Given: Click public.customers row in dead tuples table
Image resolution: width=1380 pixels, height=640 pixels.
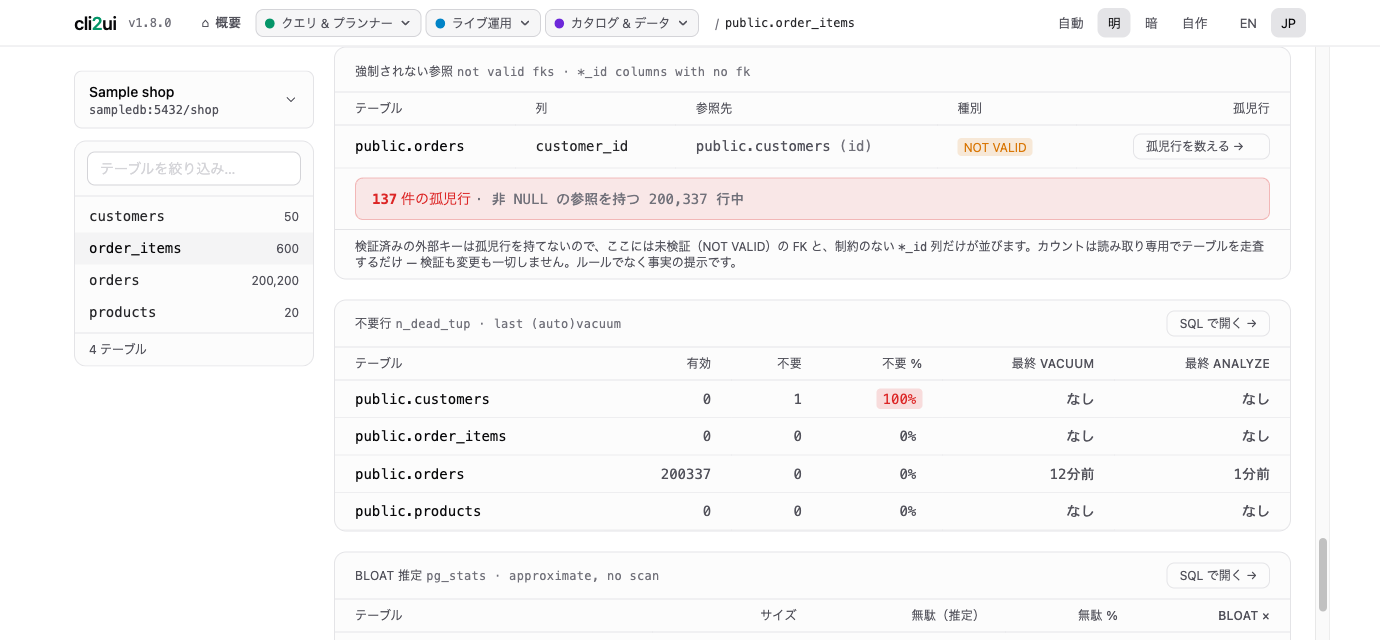Looking at the screenshot, I should (x=812, y=399).
